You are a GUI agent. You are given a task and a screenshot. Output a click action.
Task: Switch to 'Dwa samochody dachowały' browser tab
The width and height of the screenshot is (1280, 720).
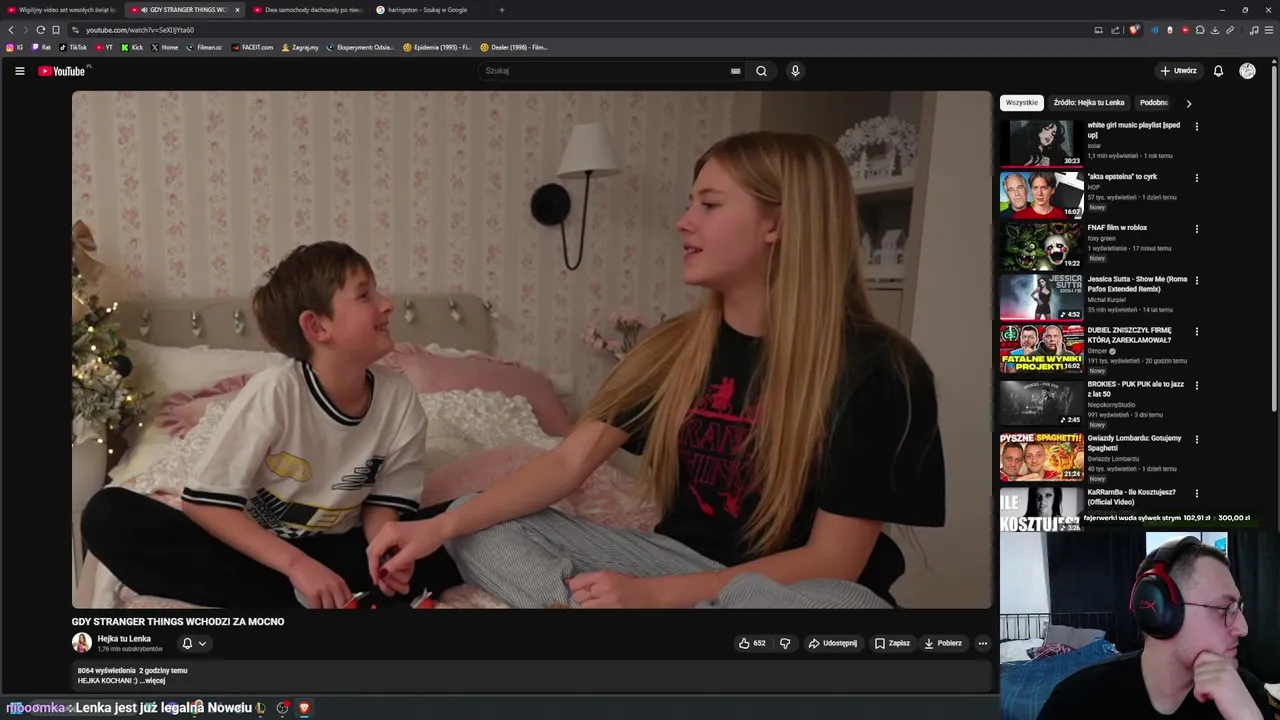click(x=308, y=10)
